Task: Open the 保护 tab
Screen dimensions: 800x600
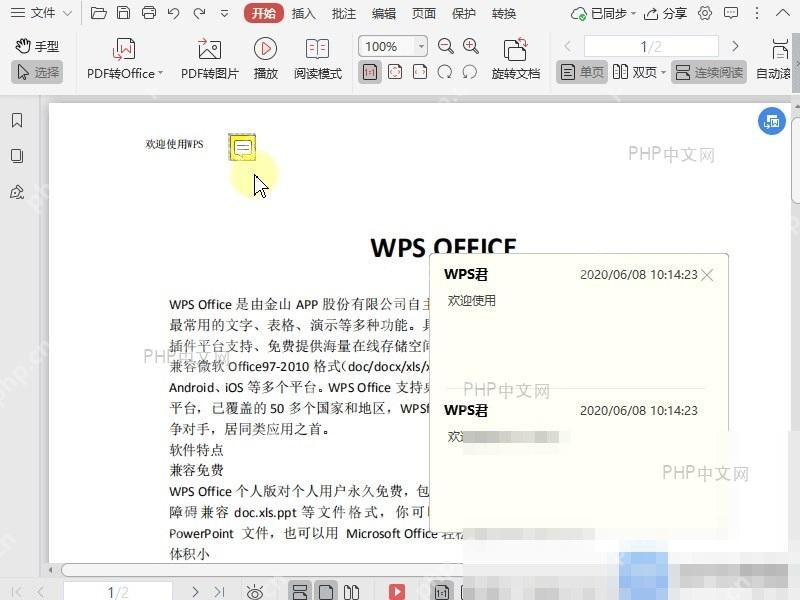Action: 464,14
